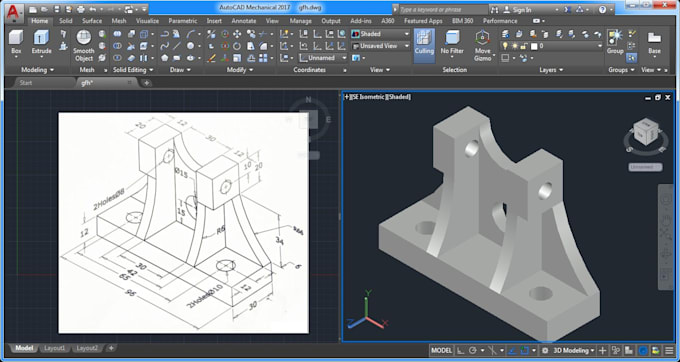
Task: Toggle the layer lock padlock icon
Action: coord(524,46)
